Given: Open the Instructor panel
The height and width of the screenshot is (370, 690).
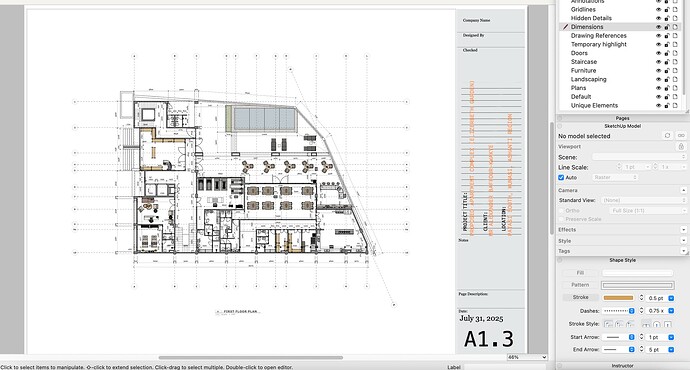Looking at the screenshot, I should [622, 366].
